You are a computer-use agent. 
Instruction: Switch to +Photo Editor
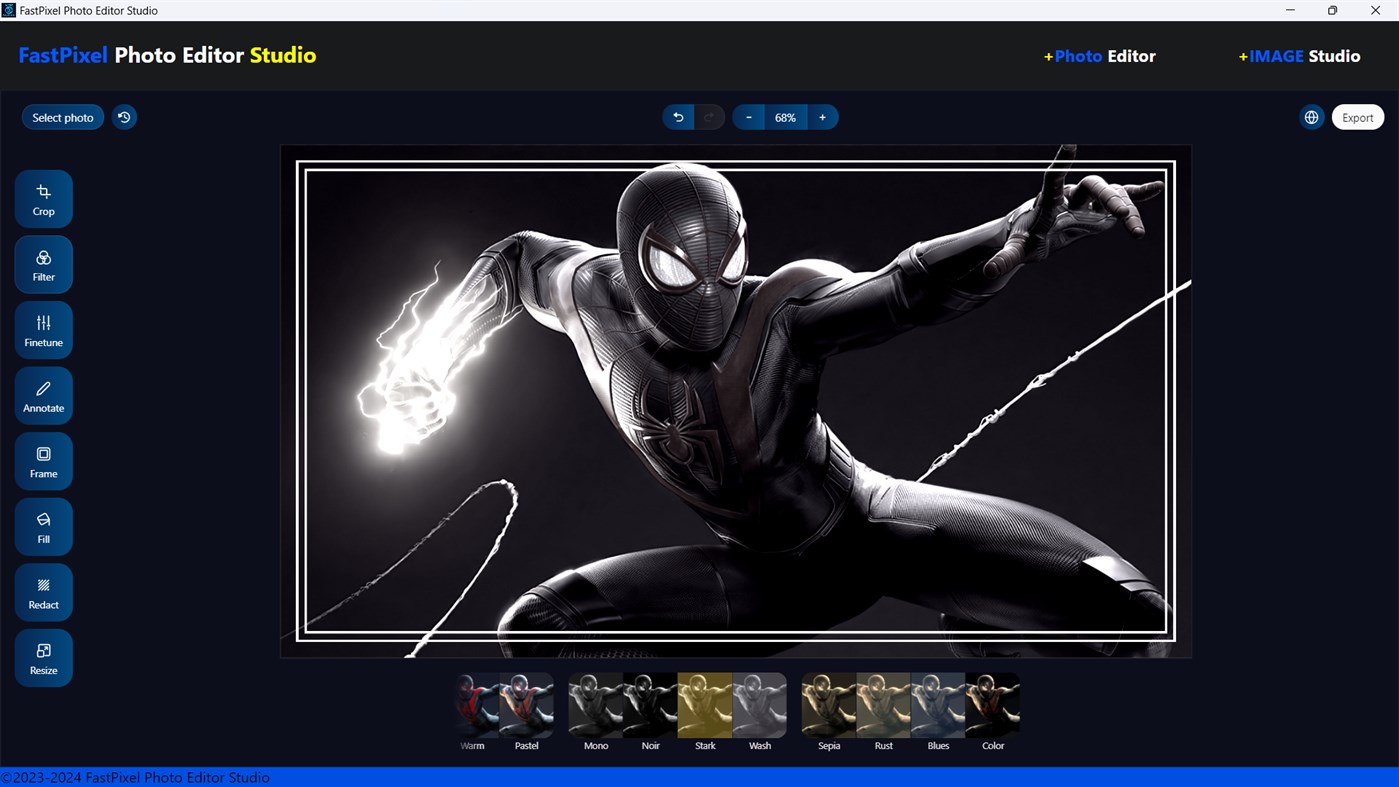point(1099,56)
